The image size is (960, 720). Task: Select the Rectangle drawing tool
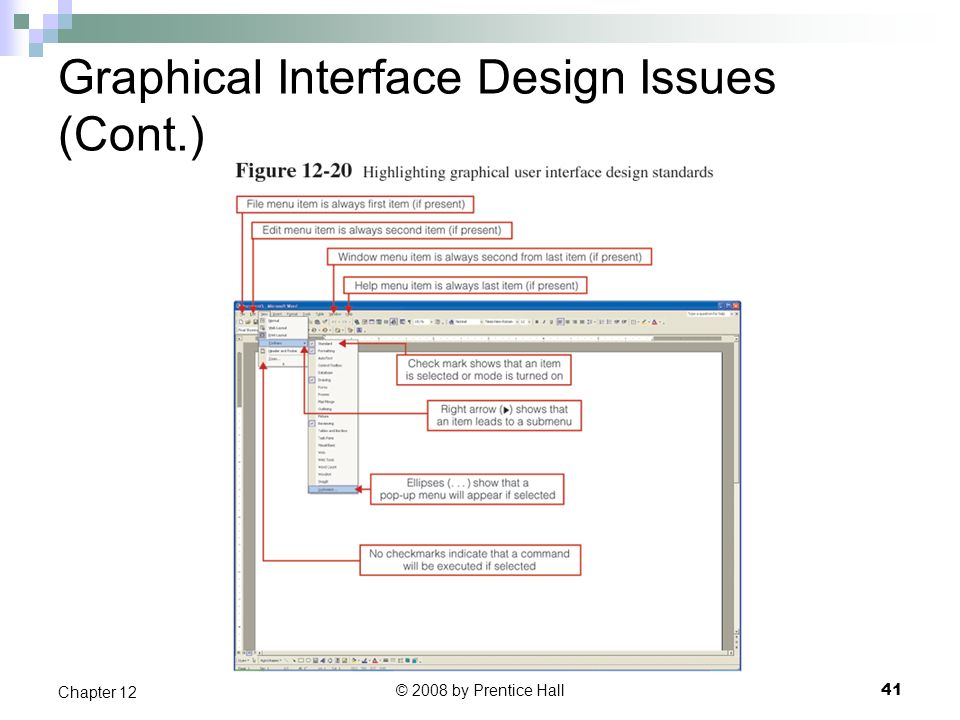pos(301,661)
